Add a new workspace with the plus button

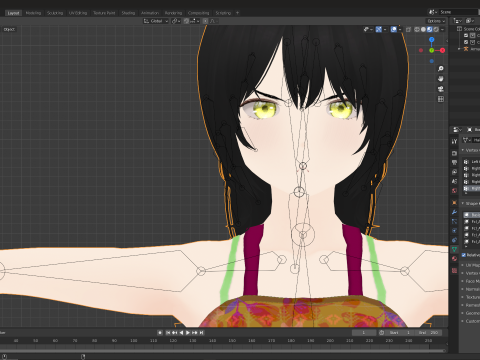click(x=238, y=13)
